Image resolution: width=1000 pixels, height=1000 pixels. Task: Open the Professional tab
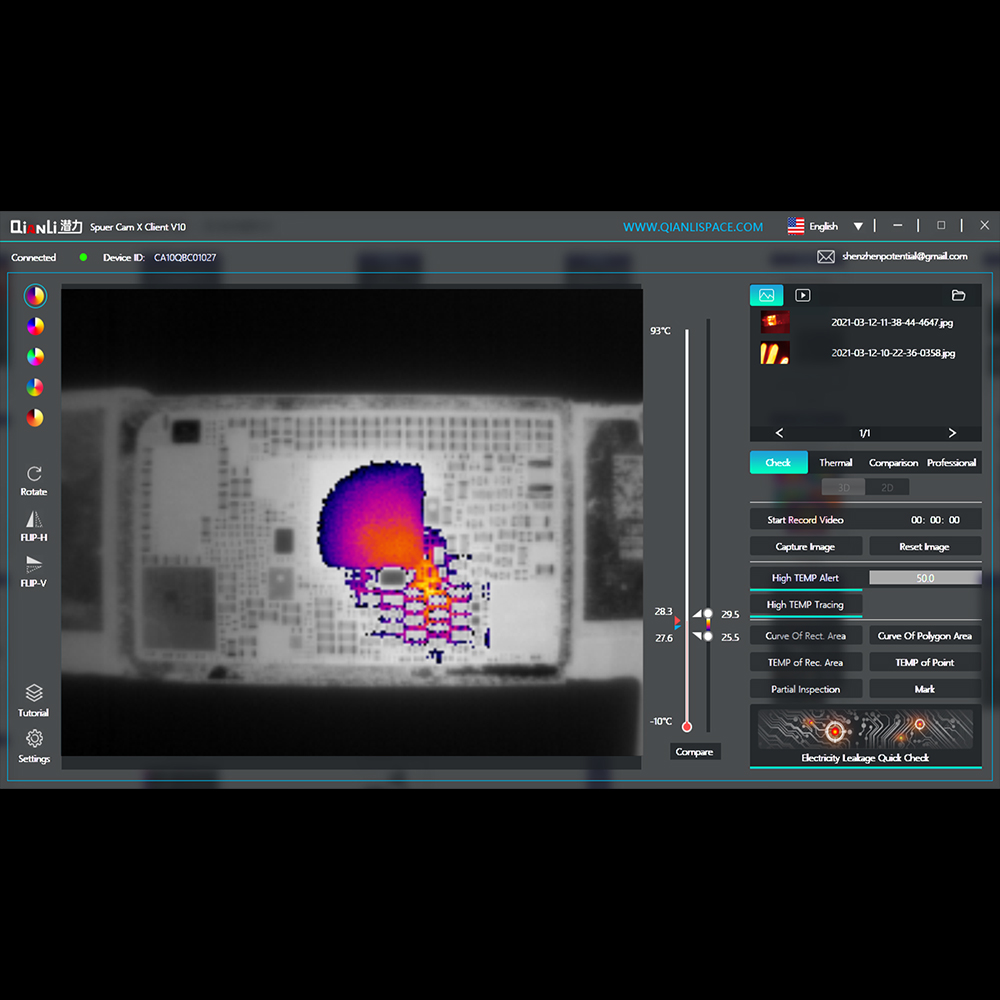point(952,462)
